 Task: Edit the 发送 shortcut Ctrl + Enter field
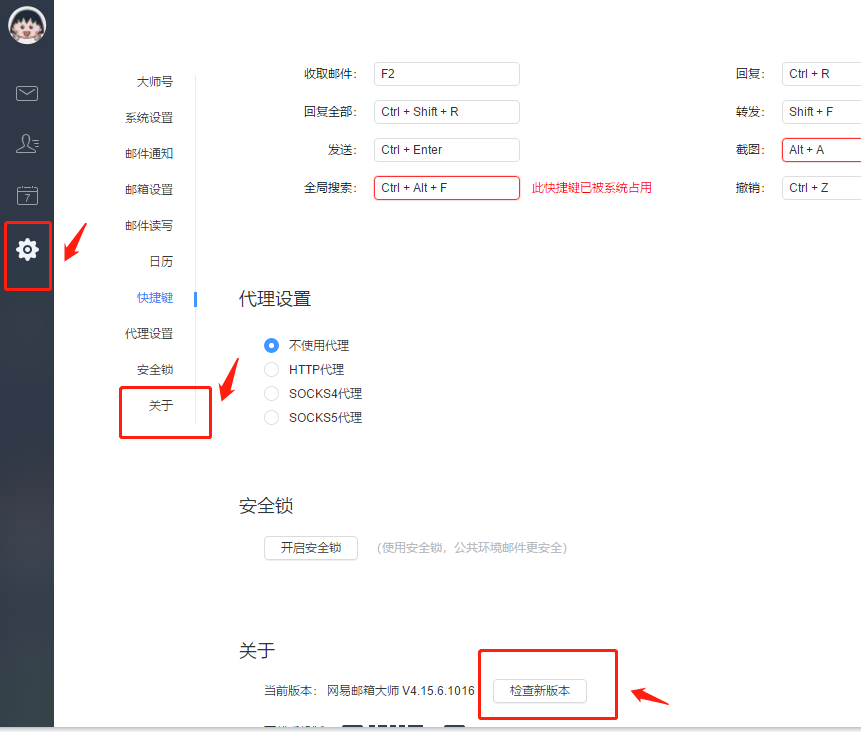point(446,150)
